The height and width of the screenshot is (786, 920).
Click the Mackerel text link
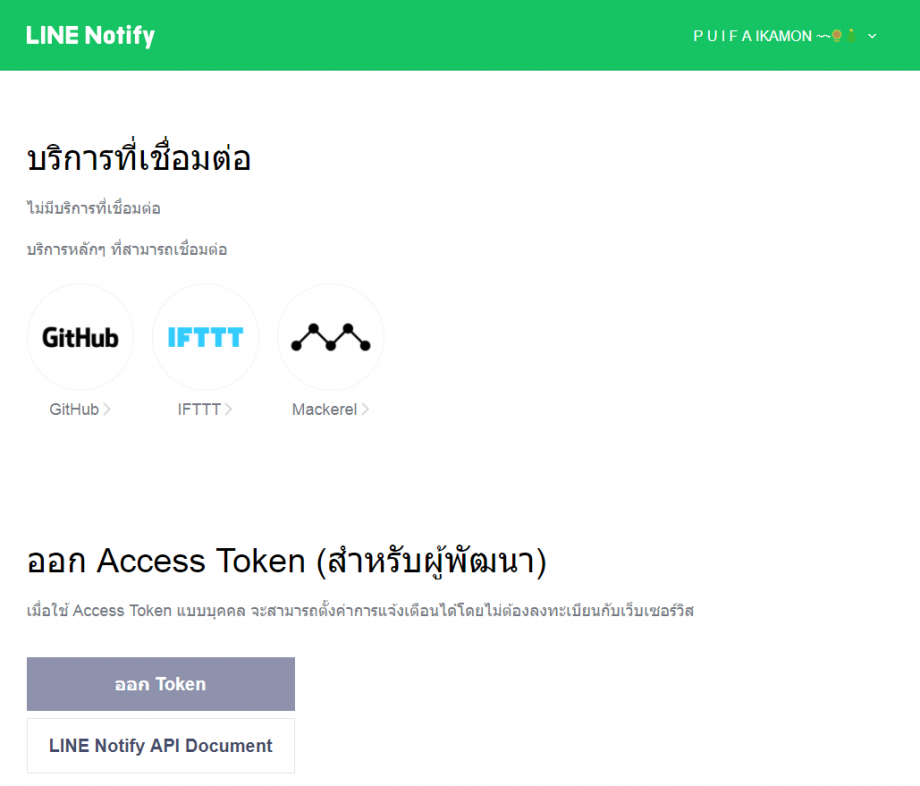coord(327,409)
